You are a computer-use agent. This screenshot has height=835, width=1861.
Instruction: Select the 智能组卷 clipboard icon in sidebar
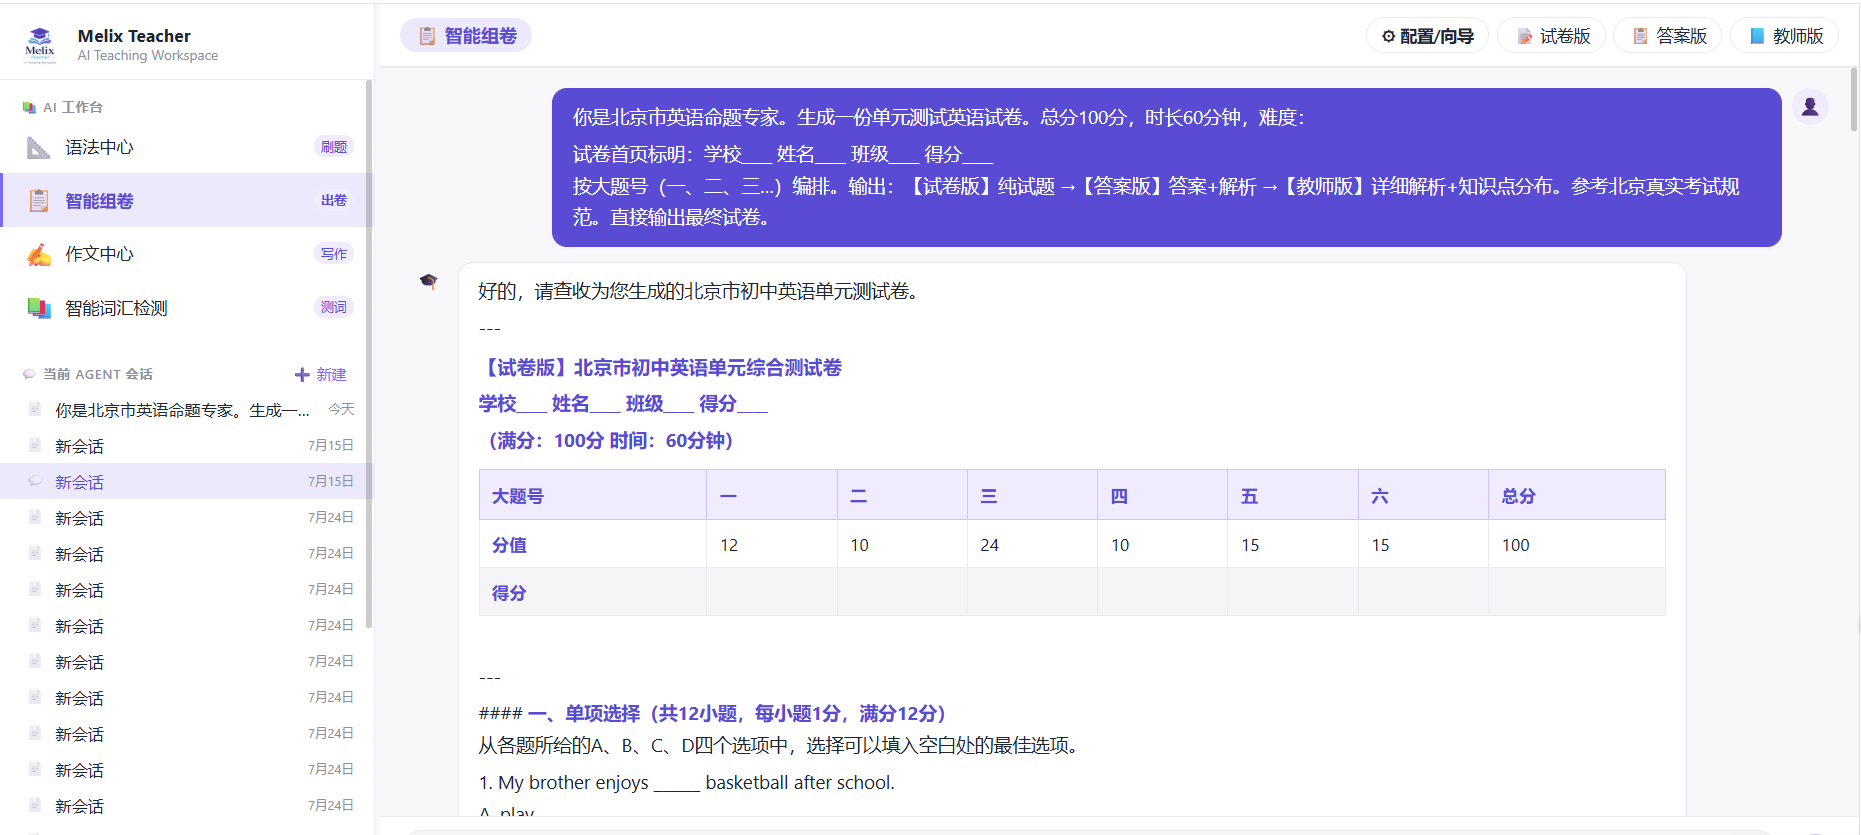pyautogui.click(x=38, y=201)
